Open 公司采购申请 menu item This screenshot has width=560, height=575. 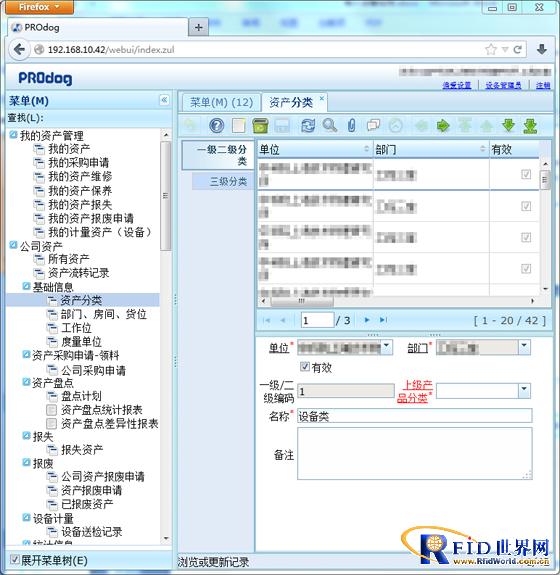tap(94, 370)
